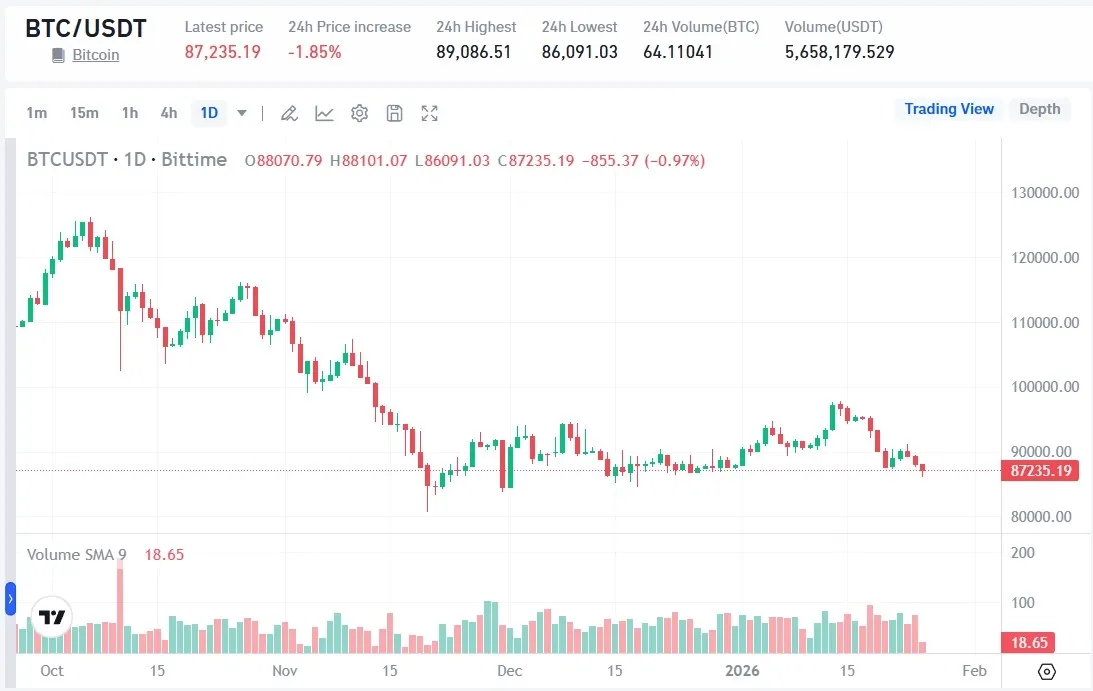Select the 1D timeframe
Image resolution: width=1093 pixels, height=691 pixels.
pyautogui.click(x=208, y=113)
